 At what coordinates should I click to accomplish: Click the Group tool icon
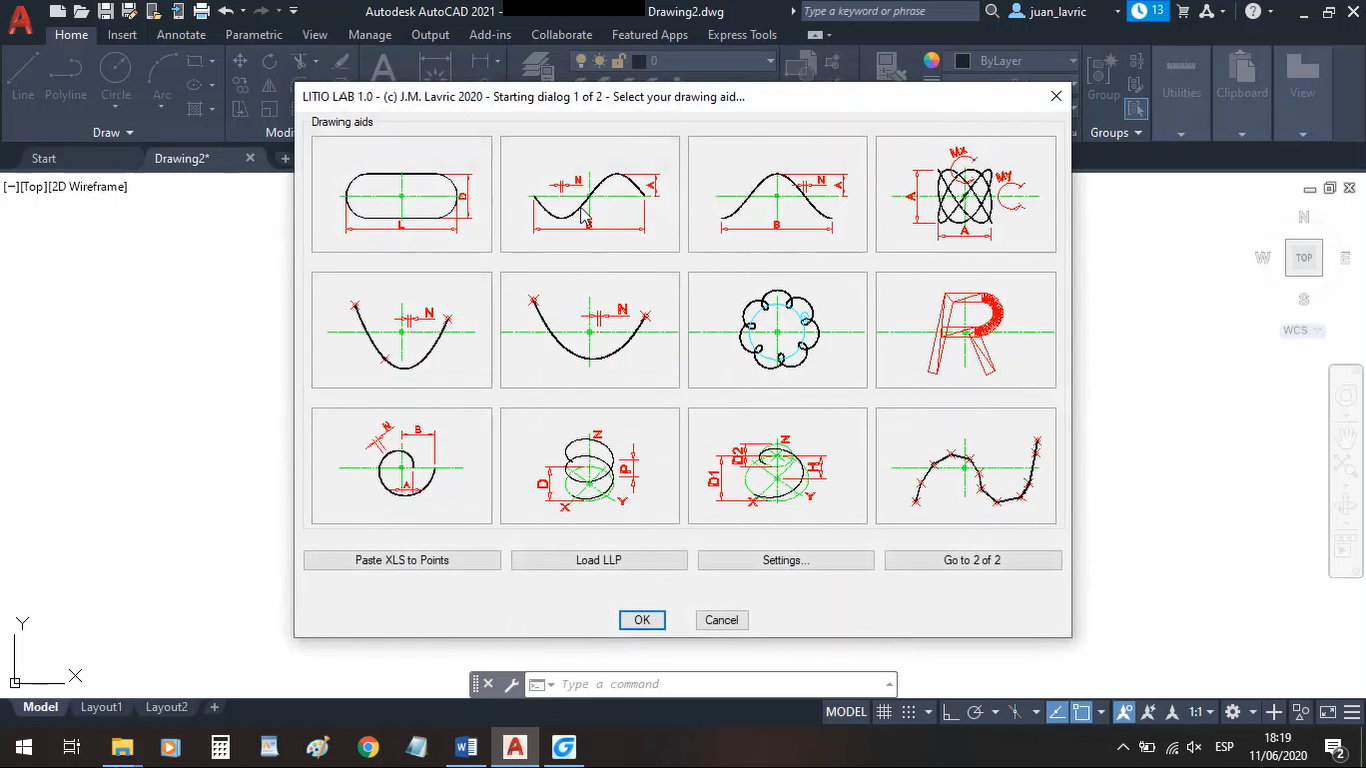1103,76
